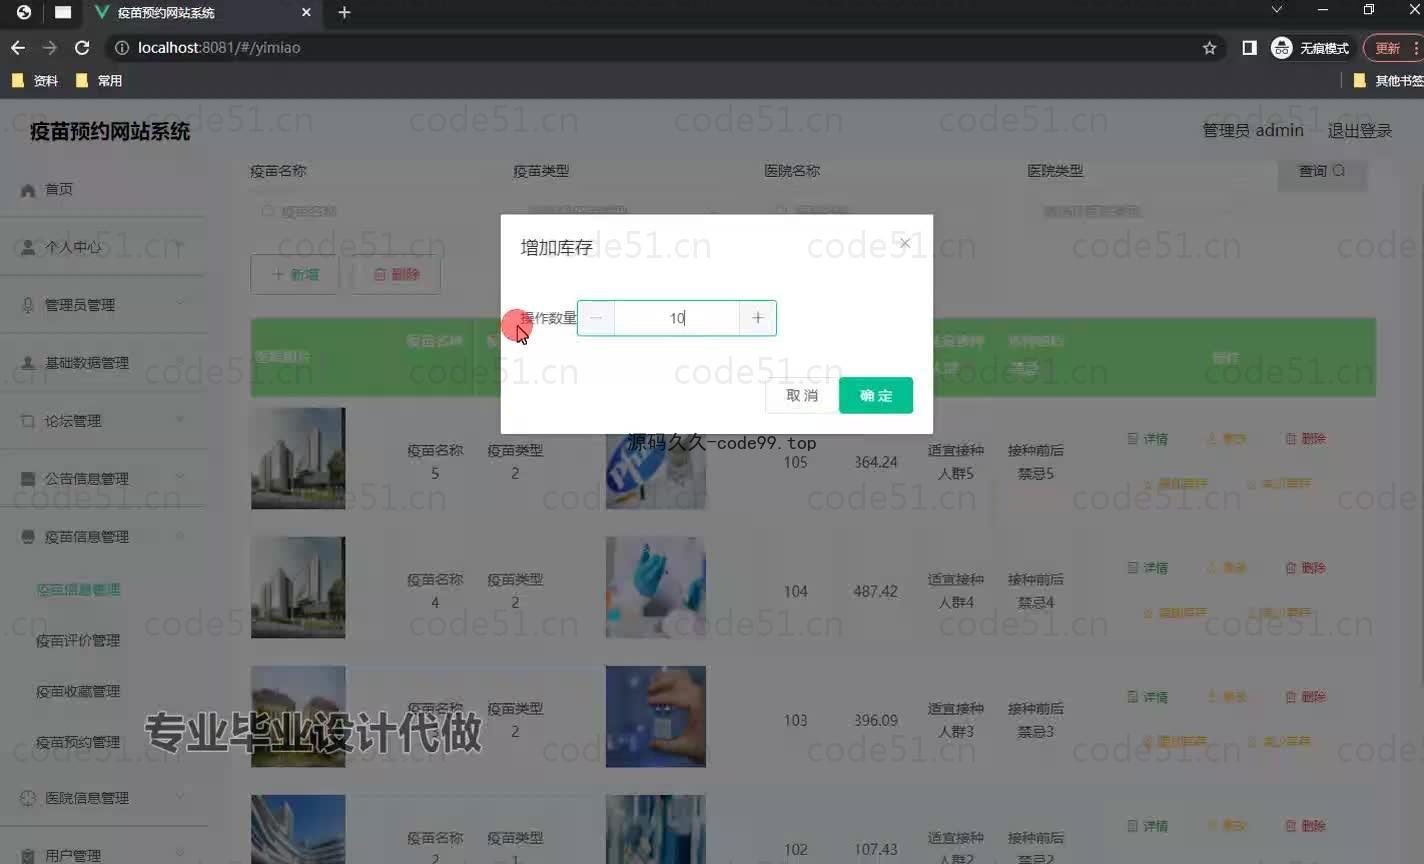Open the 医院类型 filter dropdown
Image resolution: width=1424 pixels, height=864 pixels.
click(1138, 212)
